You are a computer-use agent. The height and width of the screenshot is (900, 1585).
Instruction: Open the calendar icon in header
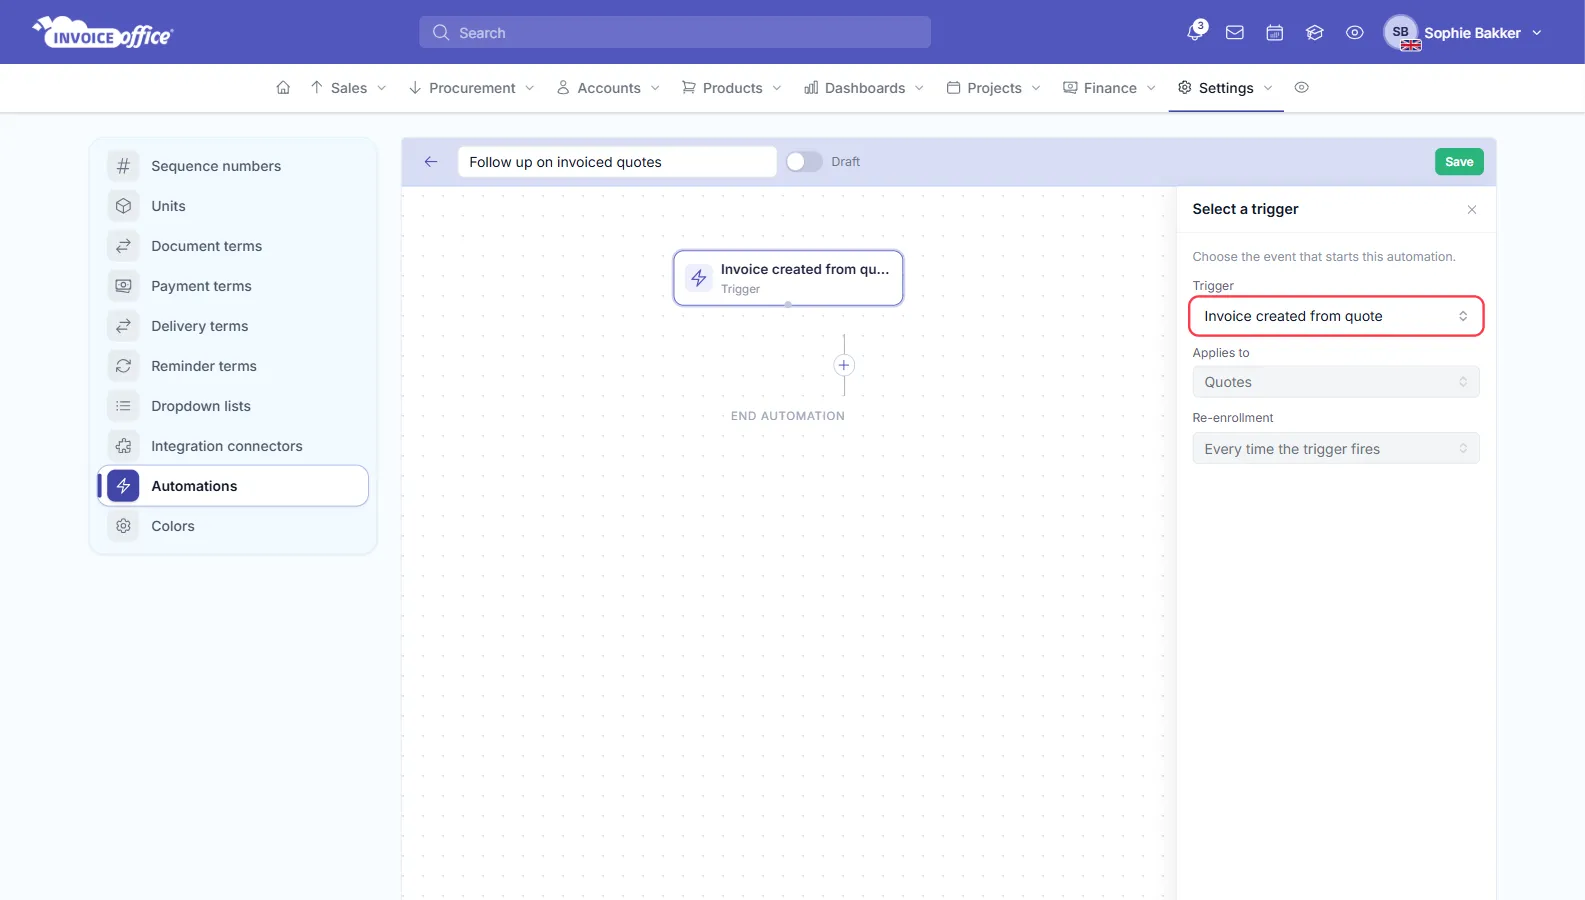1275,32
